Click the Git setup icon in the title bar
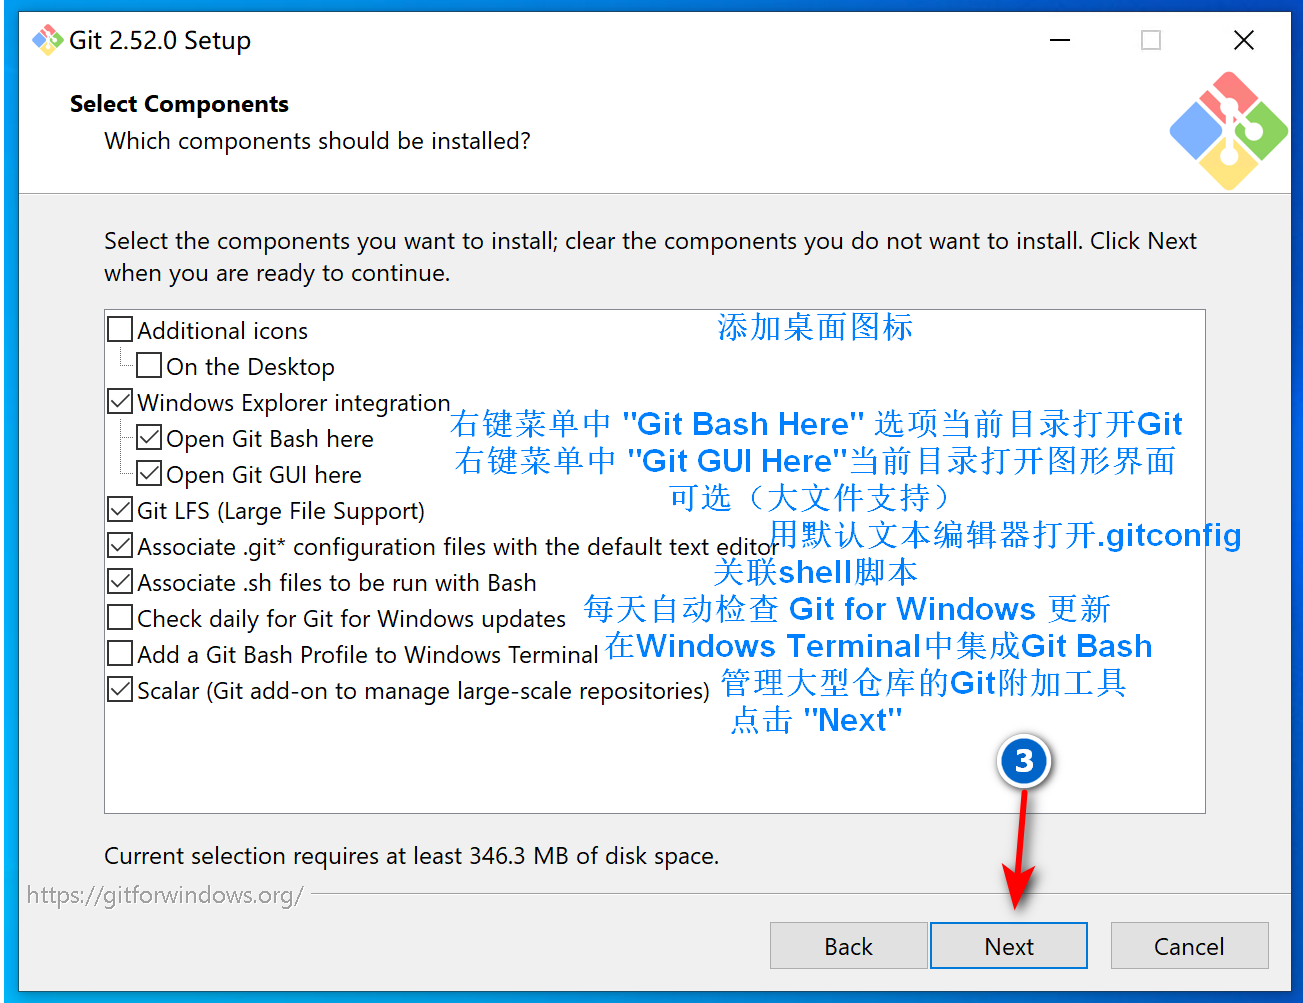 (x=47, y=40)
